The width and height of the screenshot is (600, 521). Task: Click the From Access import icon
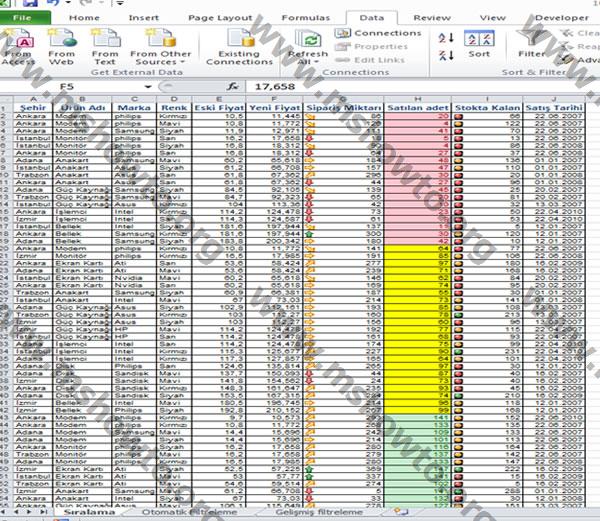[x=17, y=47]
